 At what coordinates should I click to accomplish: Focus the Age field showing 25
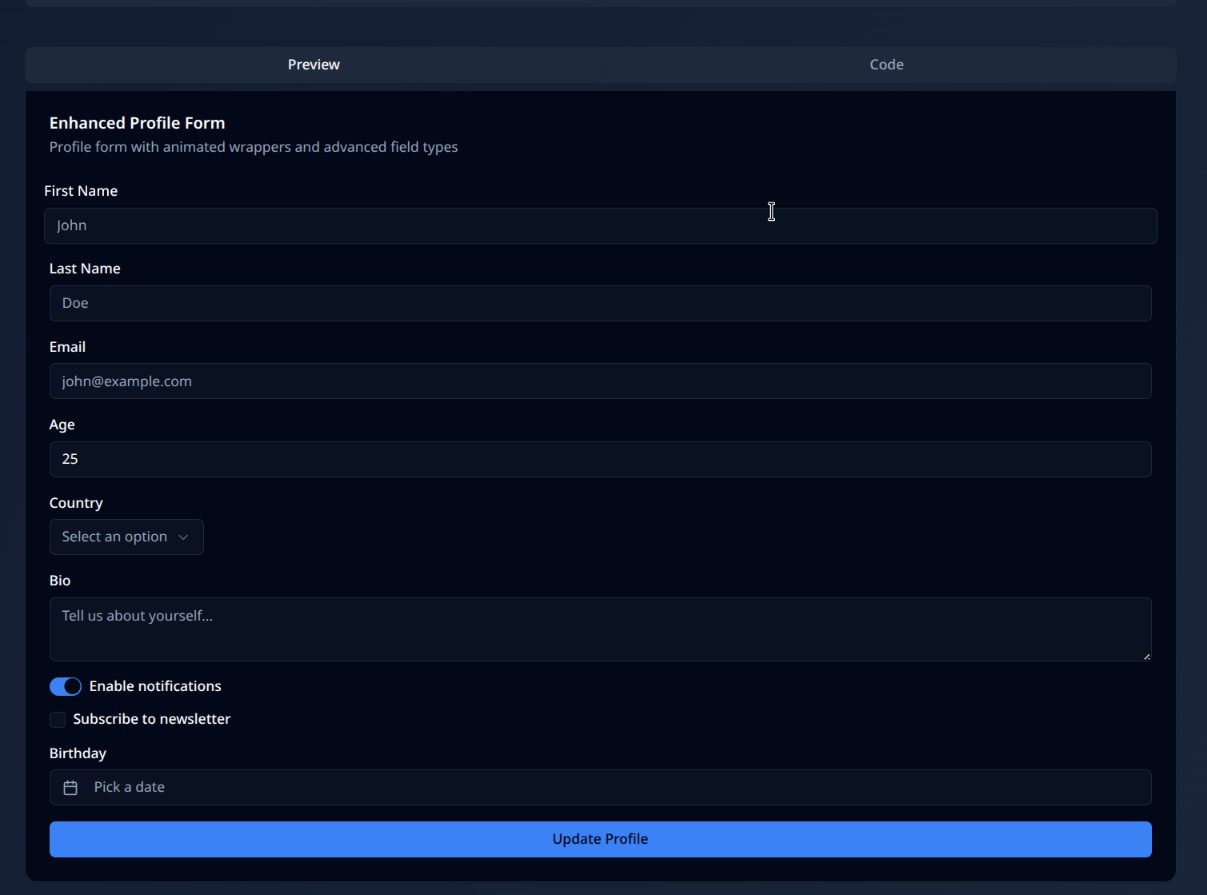(600, 460)
